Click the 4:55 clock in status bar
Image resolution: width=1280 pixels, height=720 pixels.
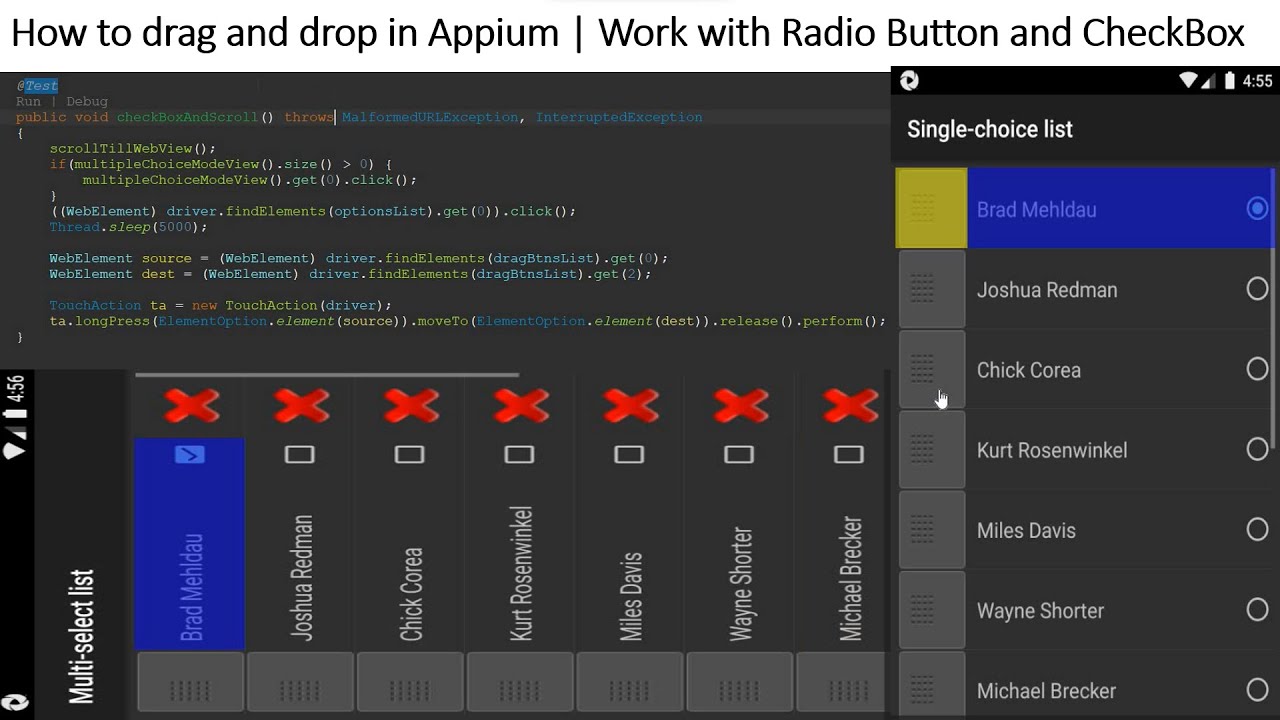tap(1257, 81)
